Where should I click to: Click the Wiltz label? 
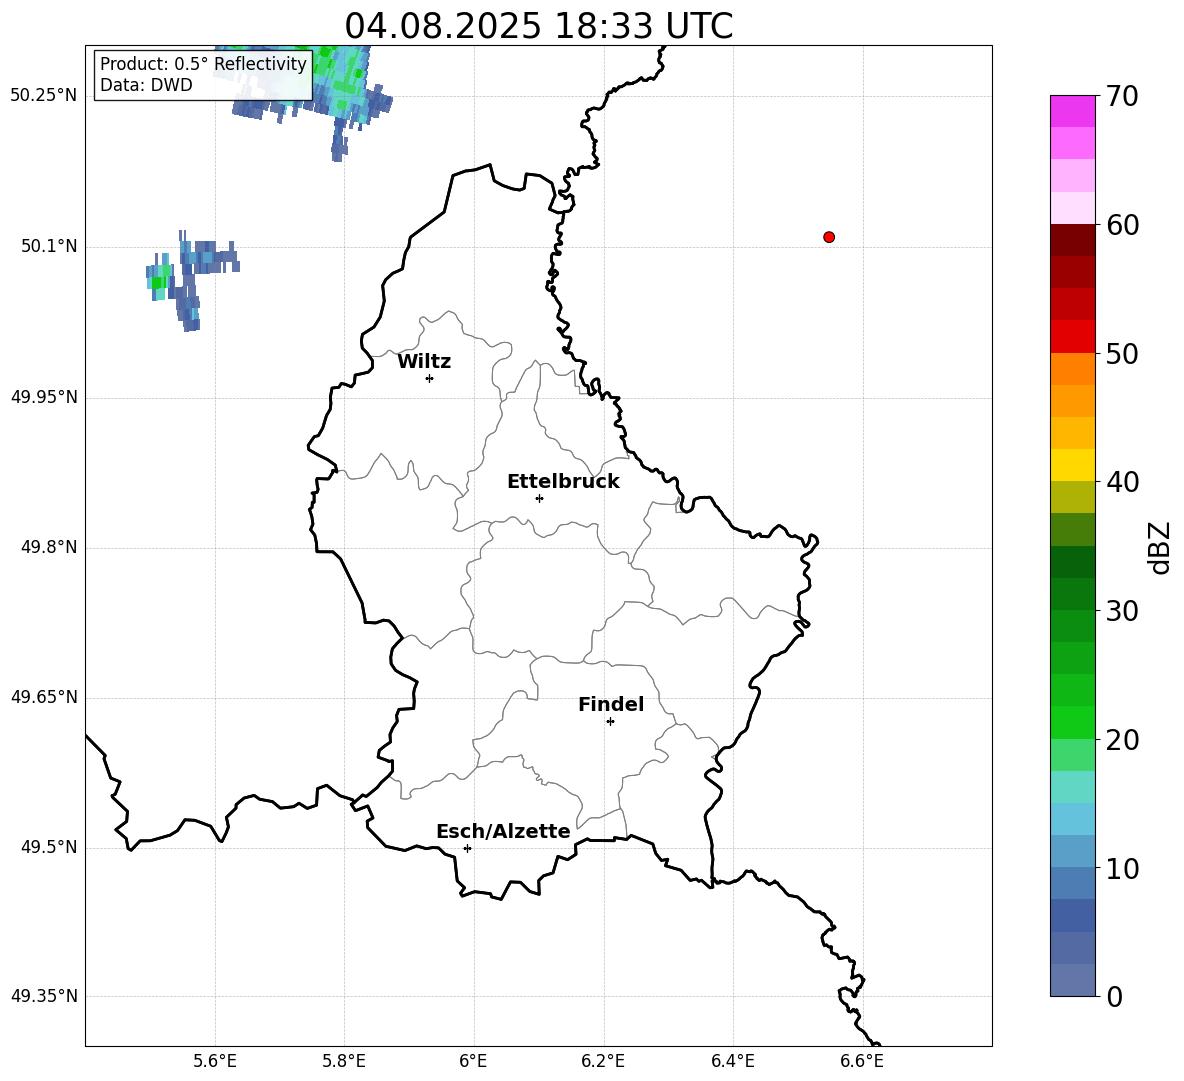(424, 362)
